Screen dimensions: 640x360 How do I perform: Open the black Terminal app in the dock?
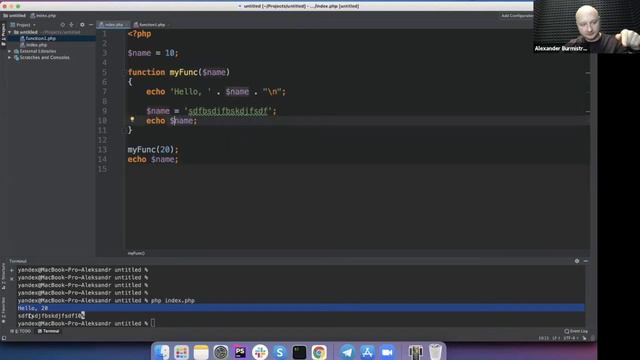point(299,352)
